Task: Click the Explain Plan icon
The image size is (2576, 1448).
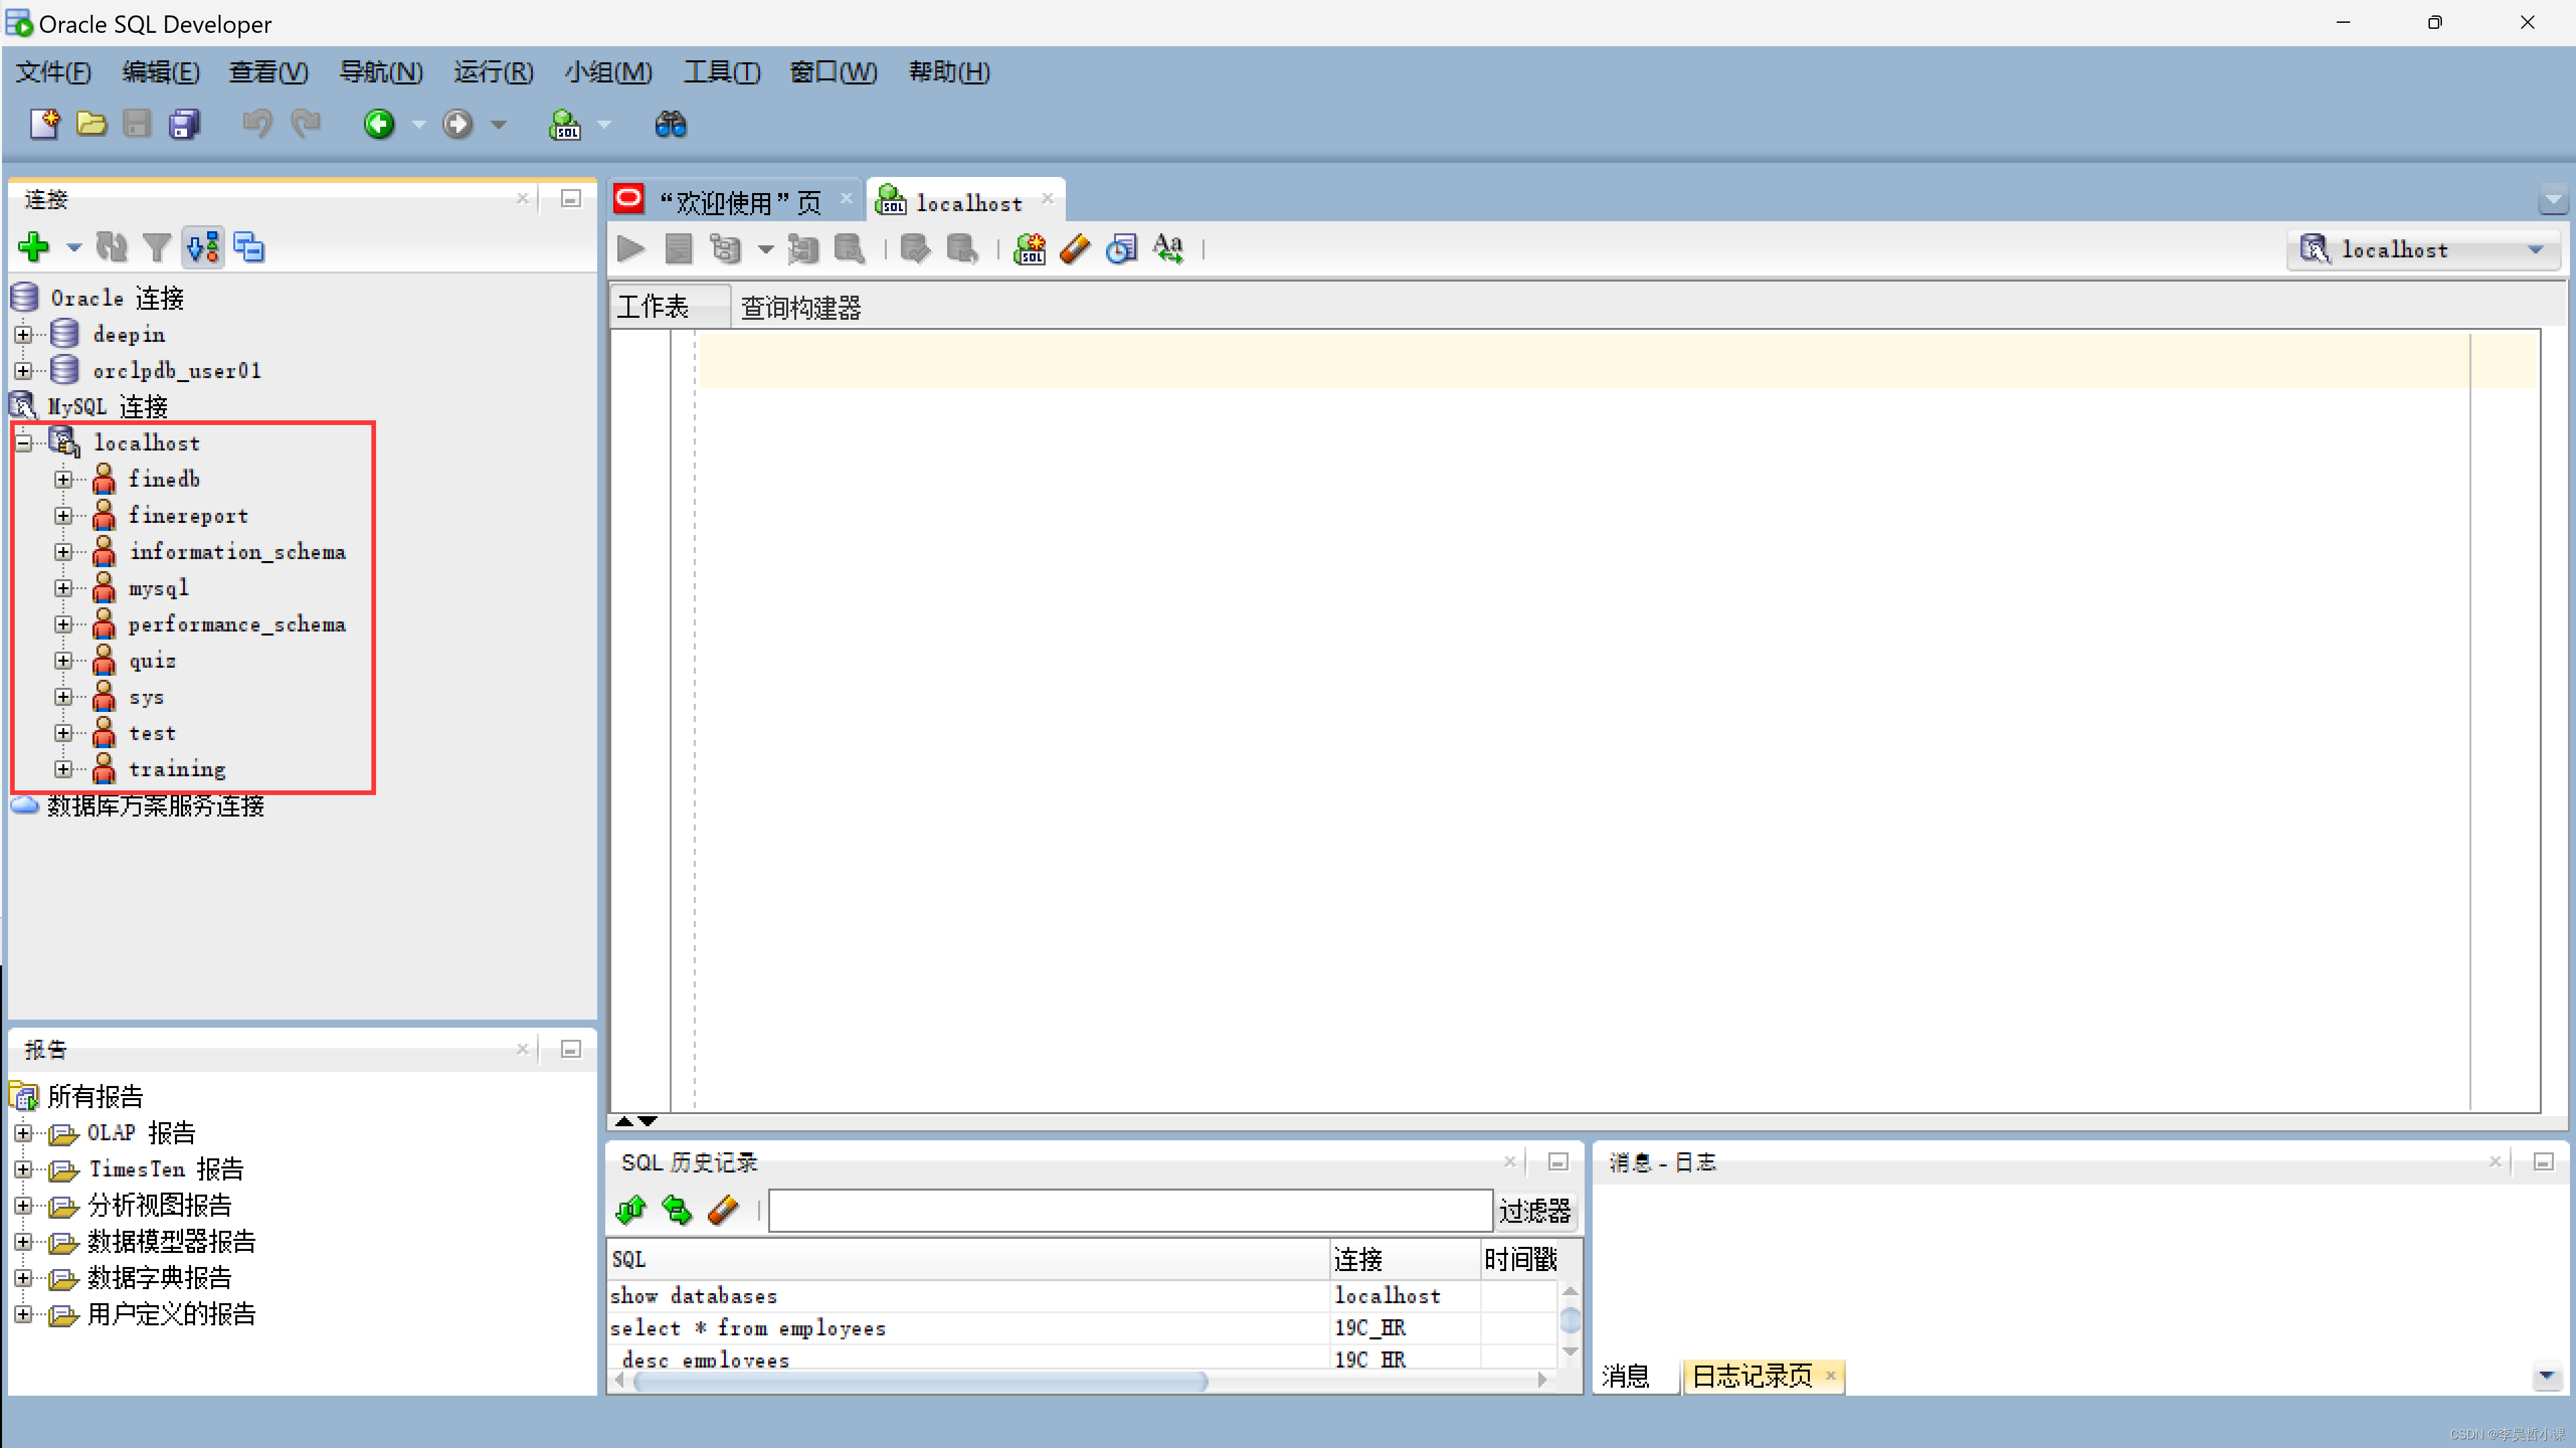Action: (x=726, y=248)
